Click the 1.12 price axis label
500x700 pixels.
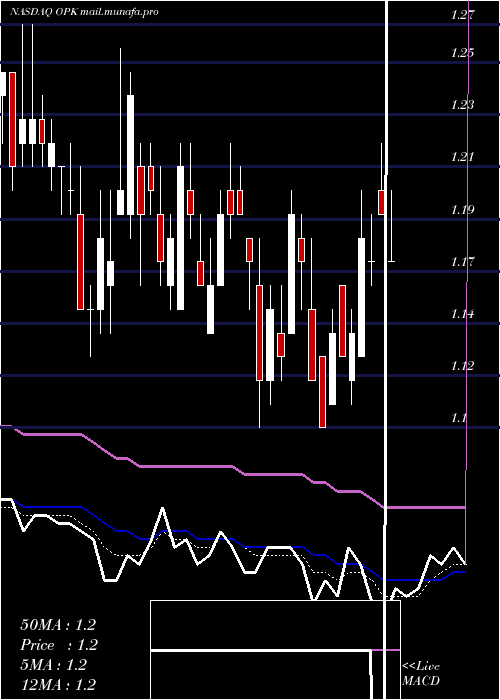coord(463,366)
